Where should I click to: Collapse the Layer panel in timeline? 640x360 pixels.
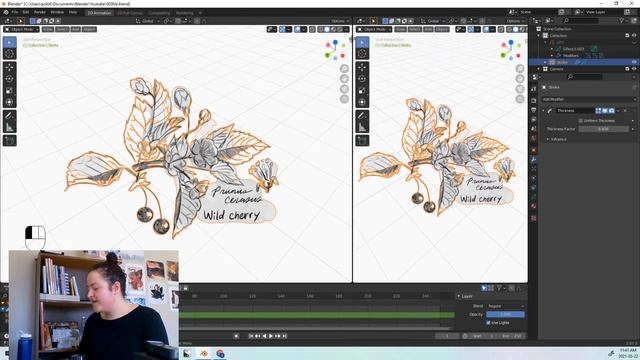pyautogui.click(x=459, y=296)
